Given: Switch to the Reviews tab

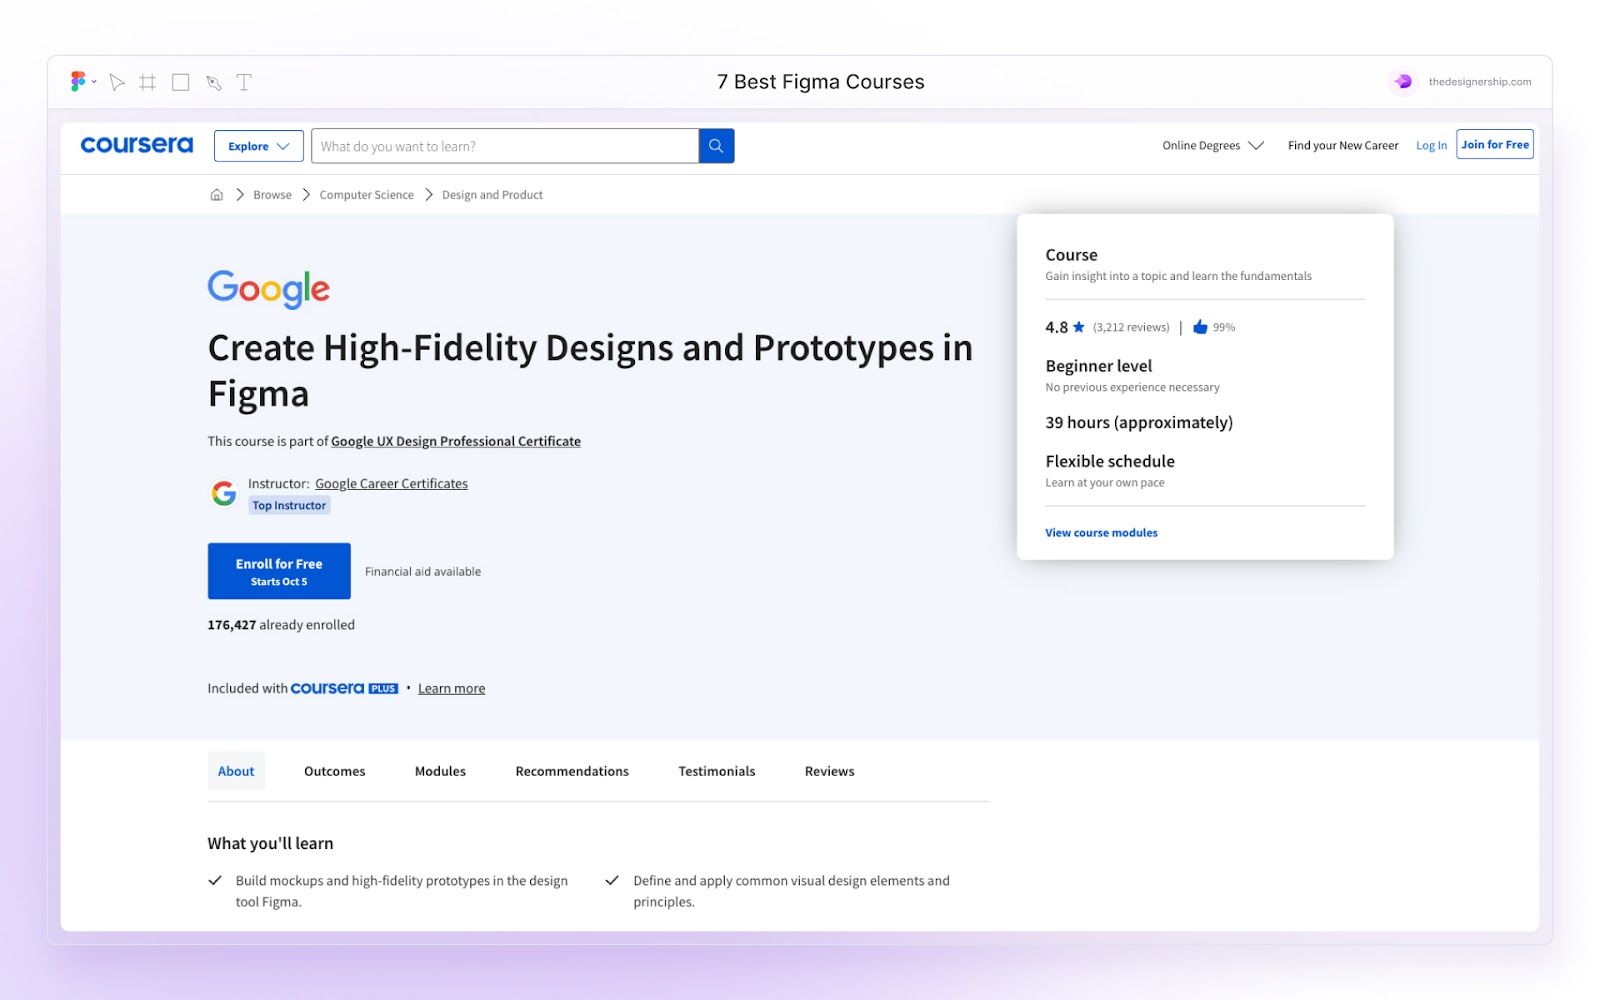Looking at the screenshot, I should coord(828,770).
